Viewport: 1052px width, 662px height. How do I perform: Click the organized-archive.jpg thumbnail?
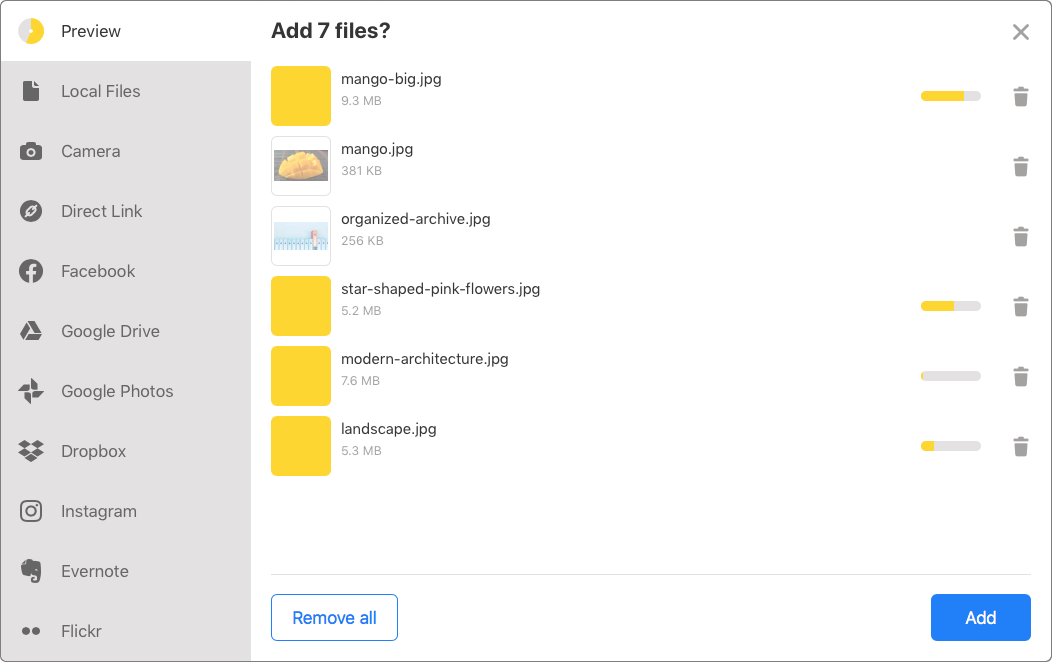click(301, 236)
